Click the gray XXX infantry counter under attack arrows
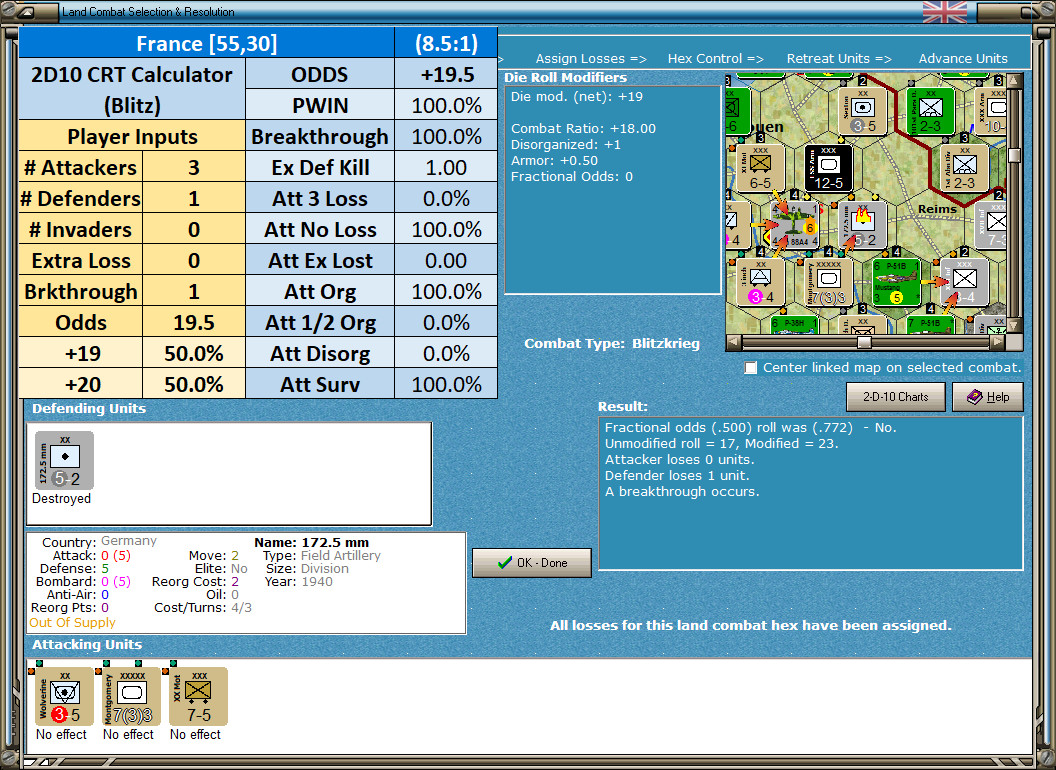The width and height of the screenshot is (1056, 770). [964, 282]
